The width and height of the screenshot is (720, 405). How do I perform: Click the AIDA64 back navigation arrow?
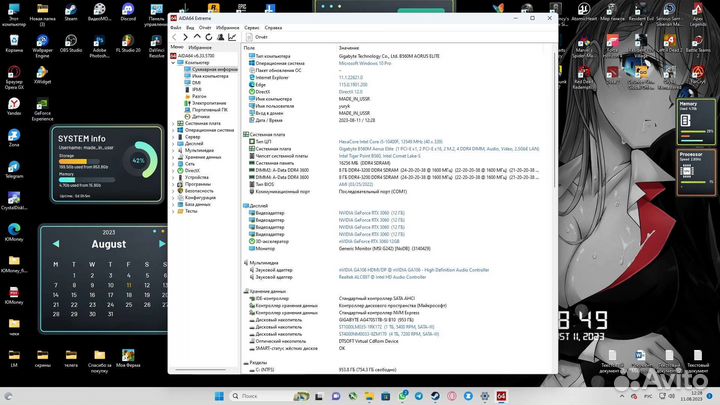tap(174, 37)
